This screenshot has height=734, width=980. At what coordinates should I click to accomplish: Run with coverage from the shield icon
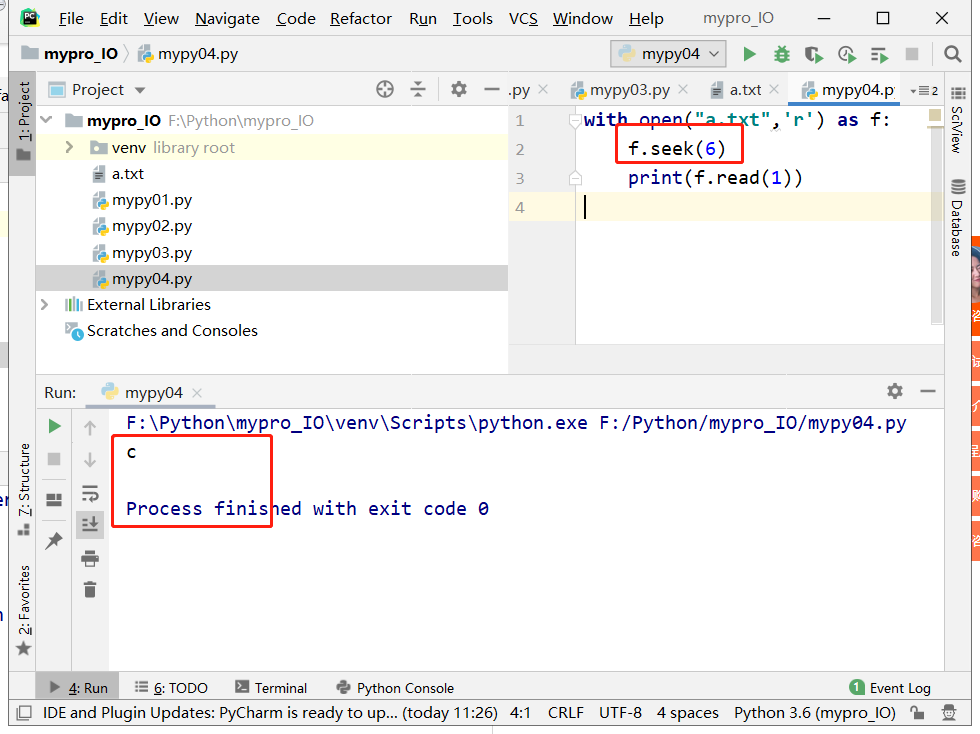click(814, 54)
